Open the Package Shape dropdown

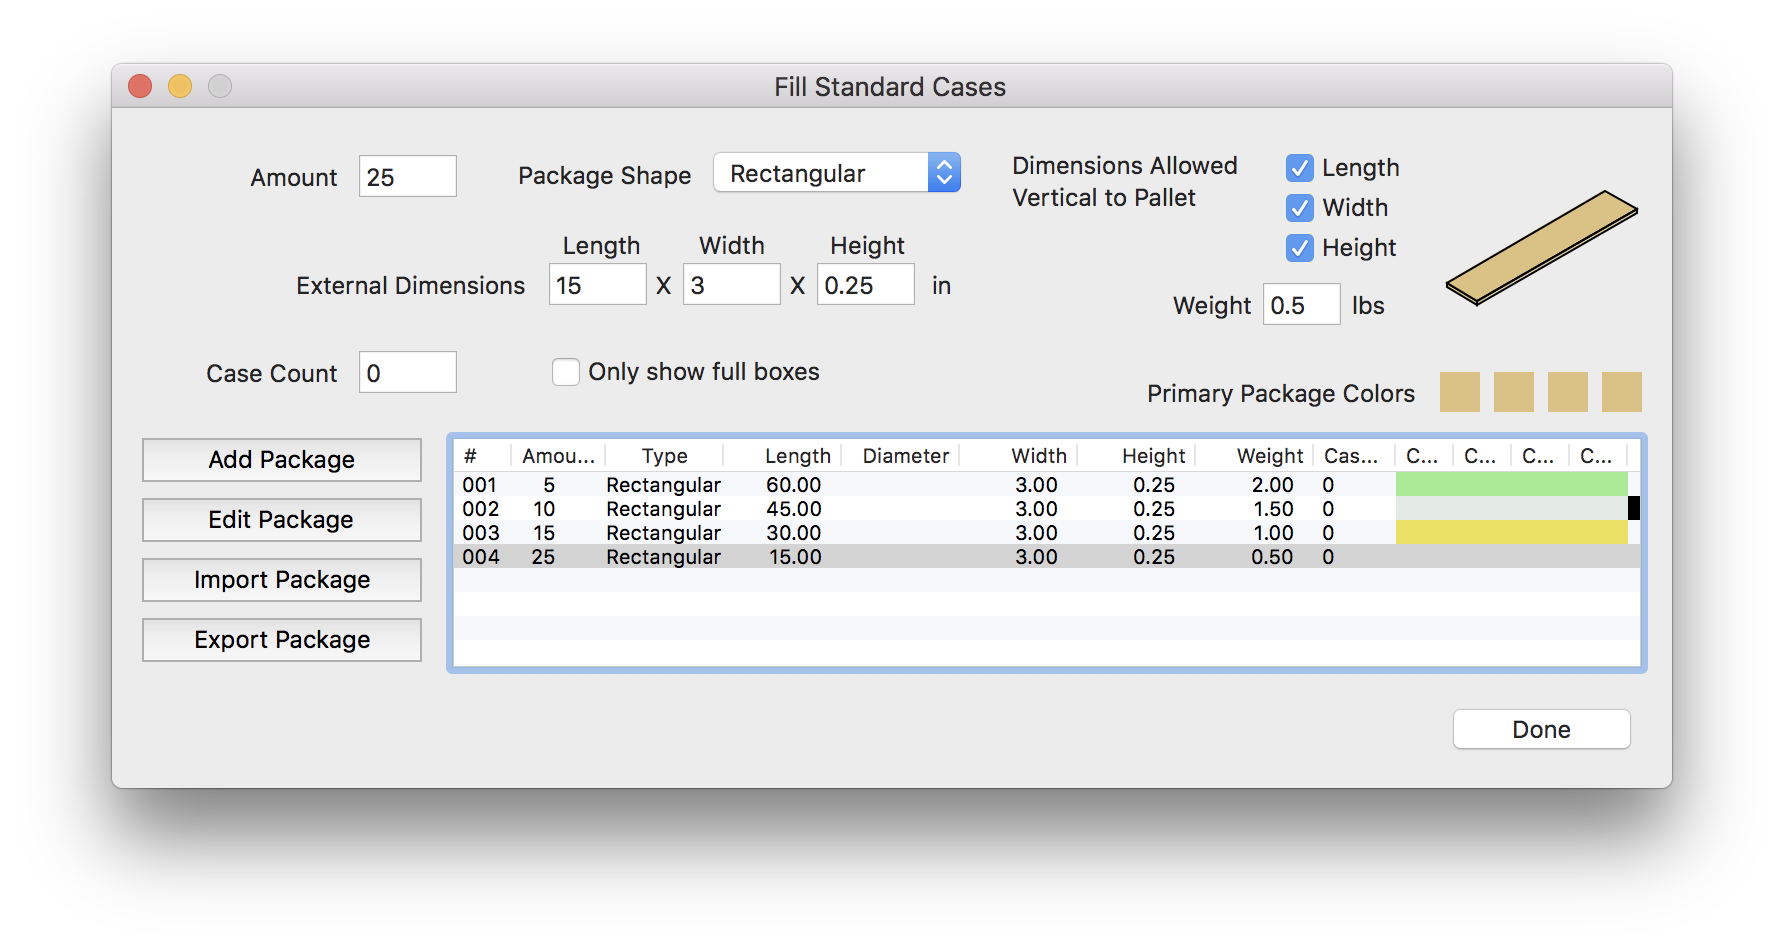pos(837,173)
